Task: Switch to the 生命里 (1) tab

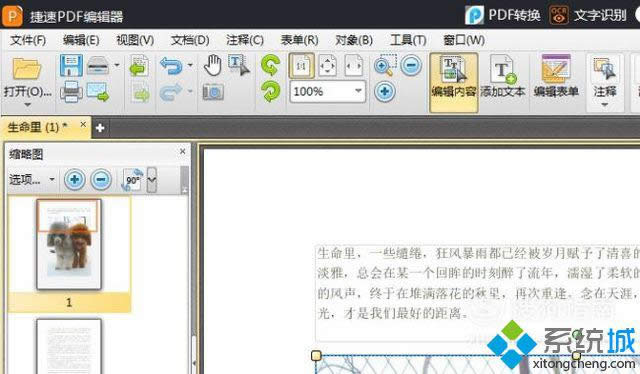Action: click(x=38, y=127)
